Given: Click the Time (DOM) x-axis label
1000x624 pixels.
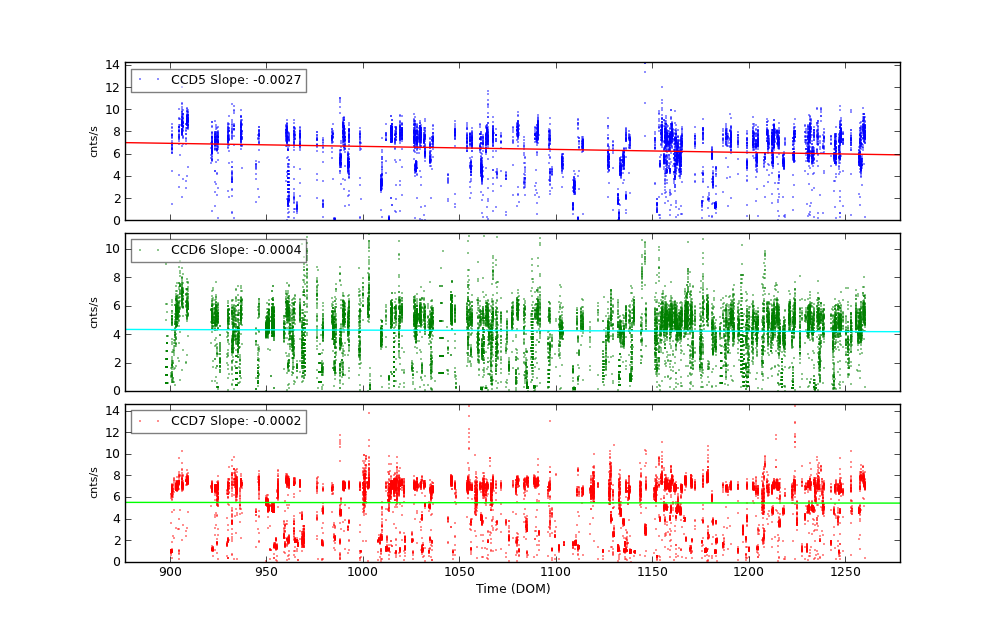Looking at the screenshot, I should click(x=512, y=589).
